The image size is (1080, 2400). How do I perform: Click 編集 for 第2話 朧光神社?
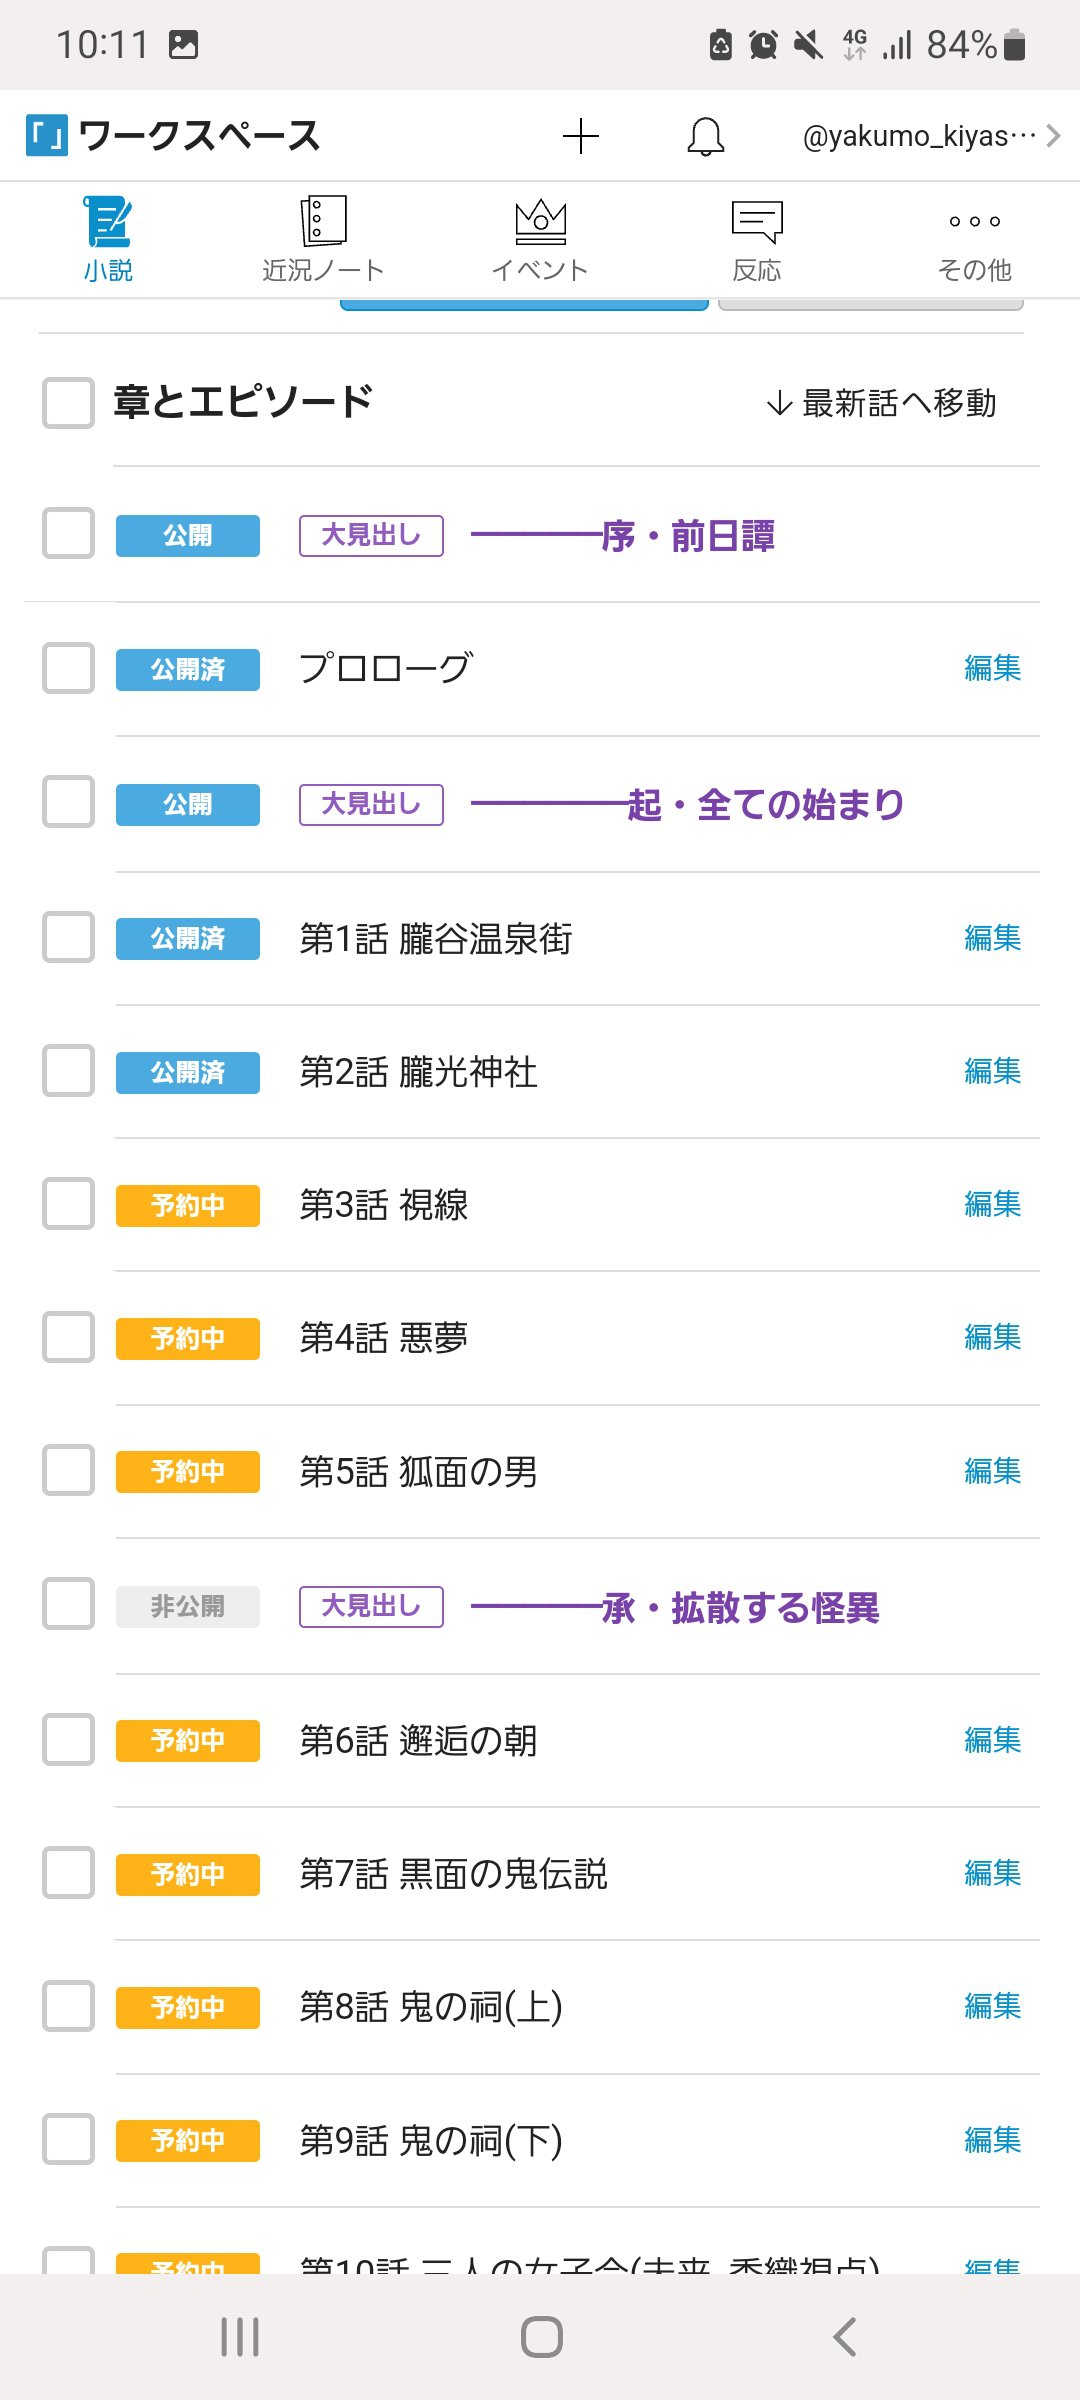(x=992, y=1072)
